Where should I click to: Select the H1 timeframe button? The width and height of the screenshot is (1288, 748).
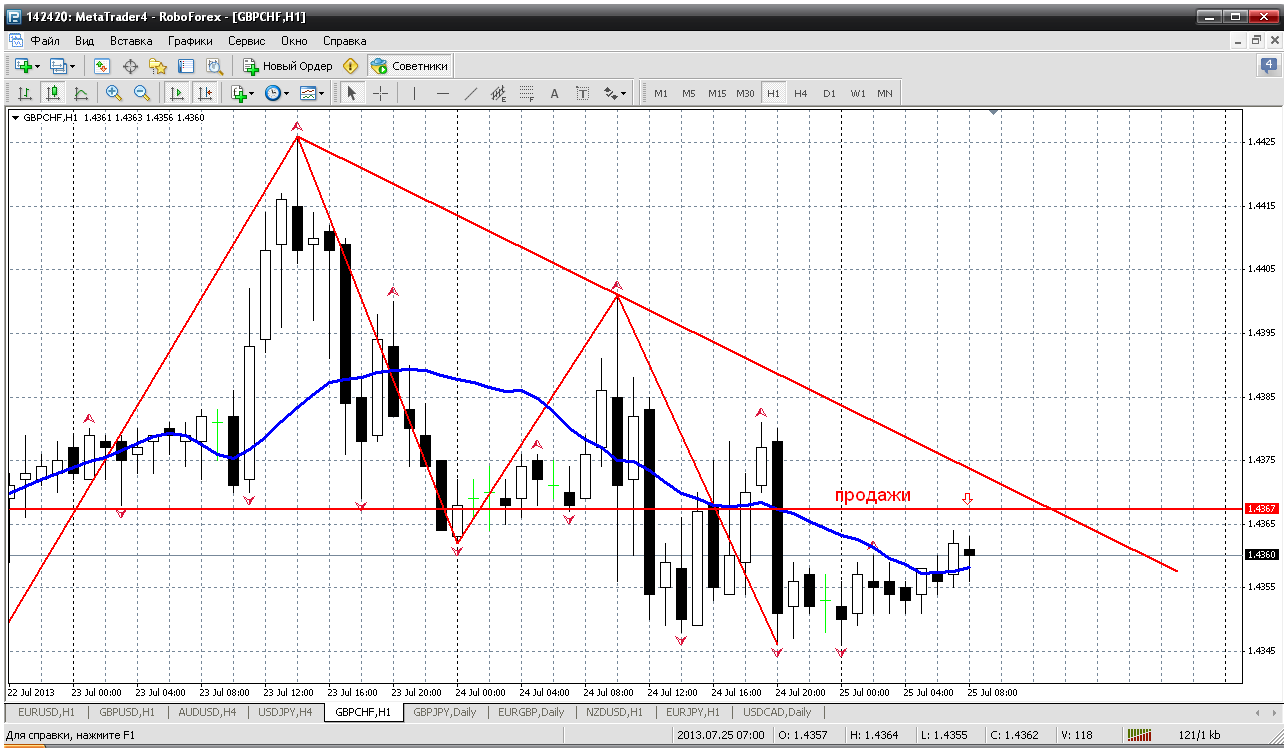773,93
